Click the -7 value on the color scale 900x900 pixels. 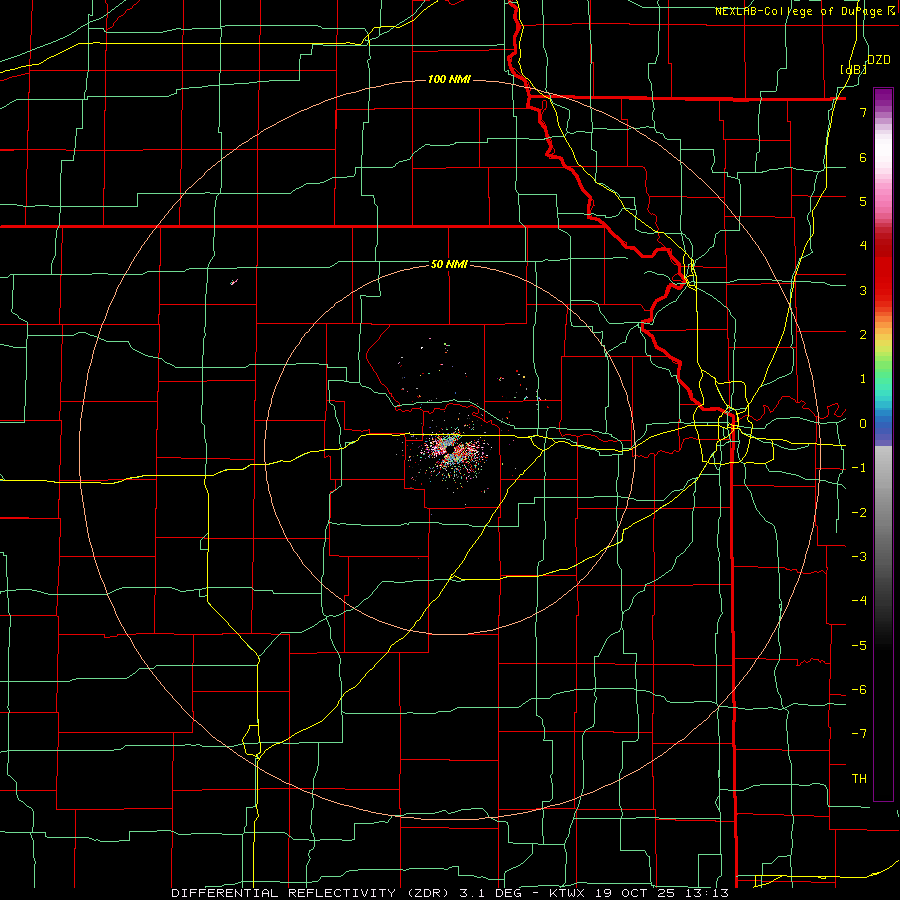coord(859,734)
